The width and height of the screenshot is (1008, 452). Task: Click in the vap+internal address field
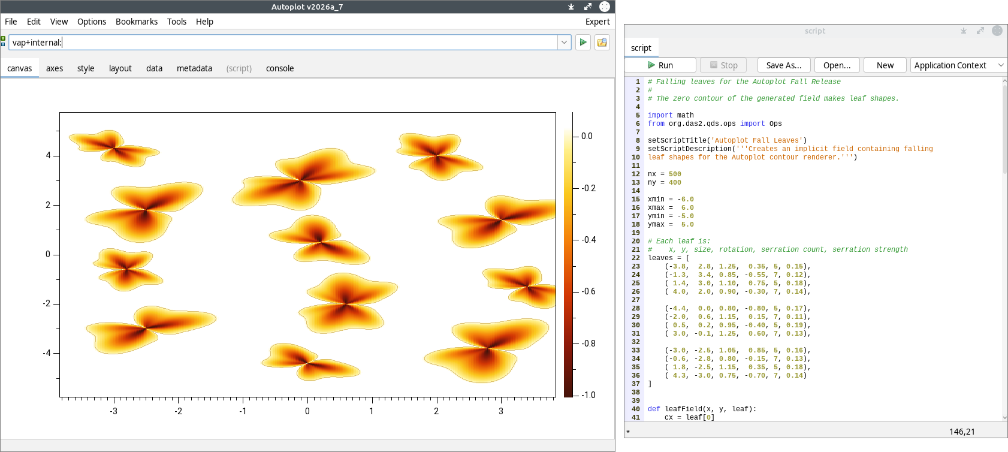pos(282,42)
